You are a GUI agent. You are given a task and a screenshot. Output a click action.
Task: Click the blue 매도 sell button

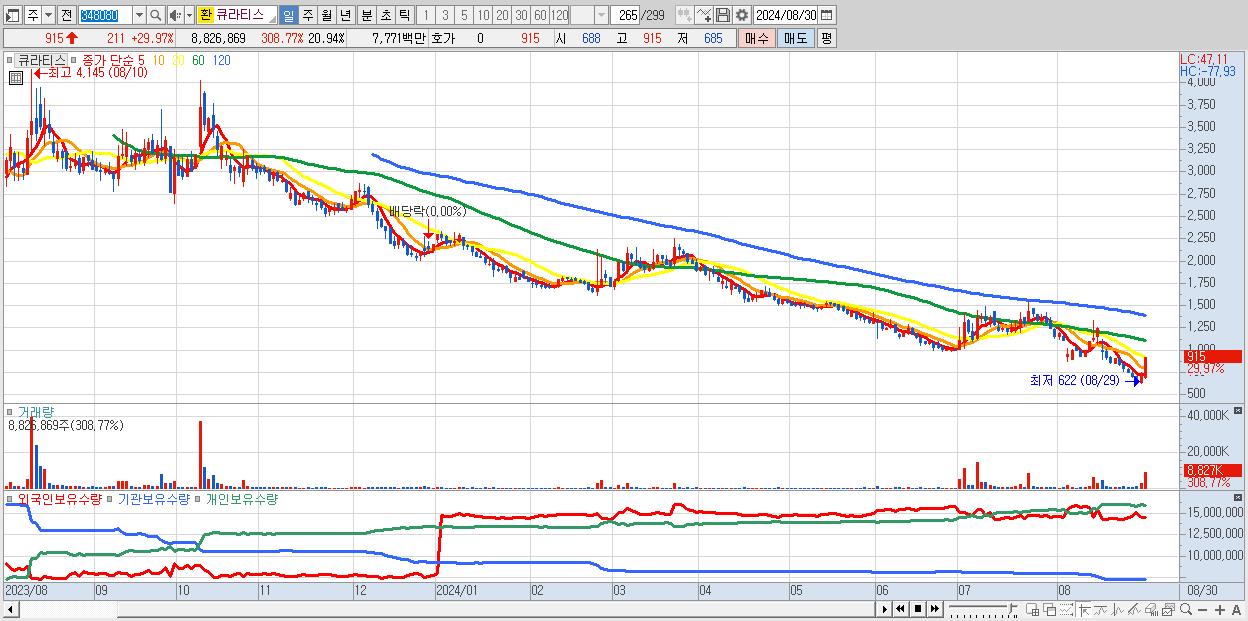pyautogui.click(x=795, y=38)
